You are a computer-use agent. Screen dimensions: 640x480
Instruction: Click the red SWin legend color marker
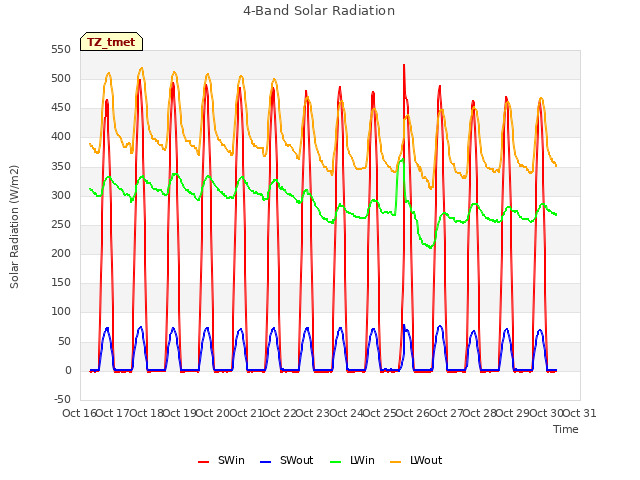tap(203, 462)
